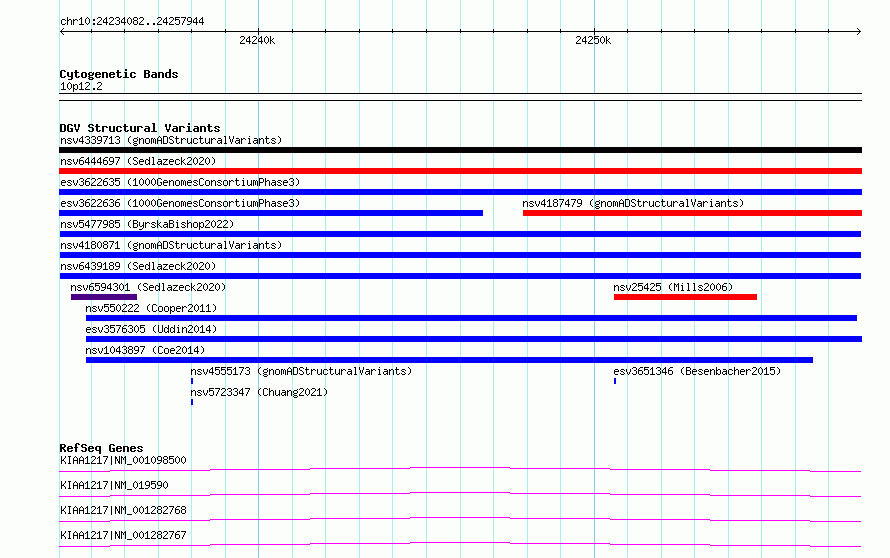Click the left arrow on the ruler
The width and height of the screenshot is (890, 558).
[62, 31]
